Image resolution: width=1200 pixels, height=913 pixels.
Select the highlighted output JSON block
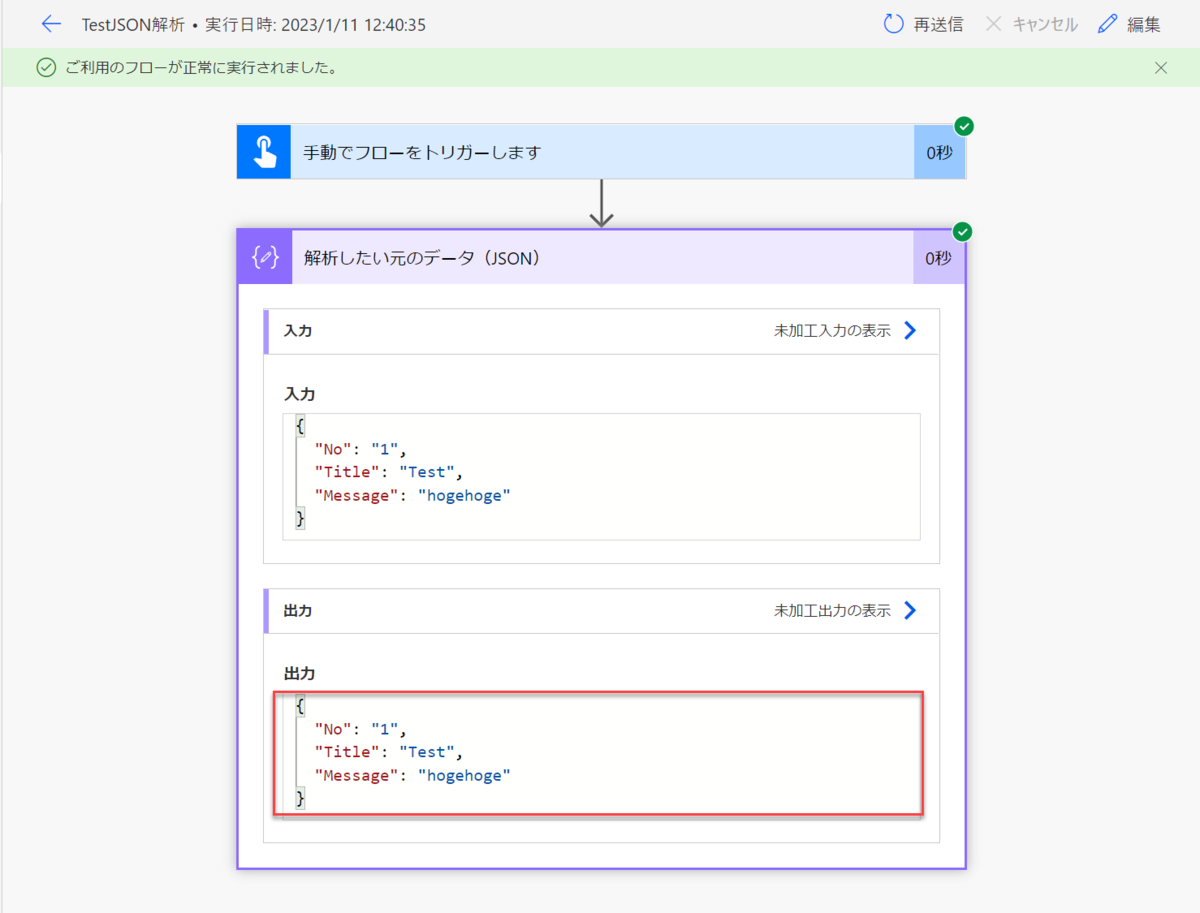coord(598,755)
